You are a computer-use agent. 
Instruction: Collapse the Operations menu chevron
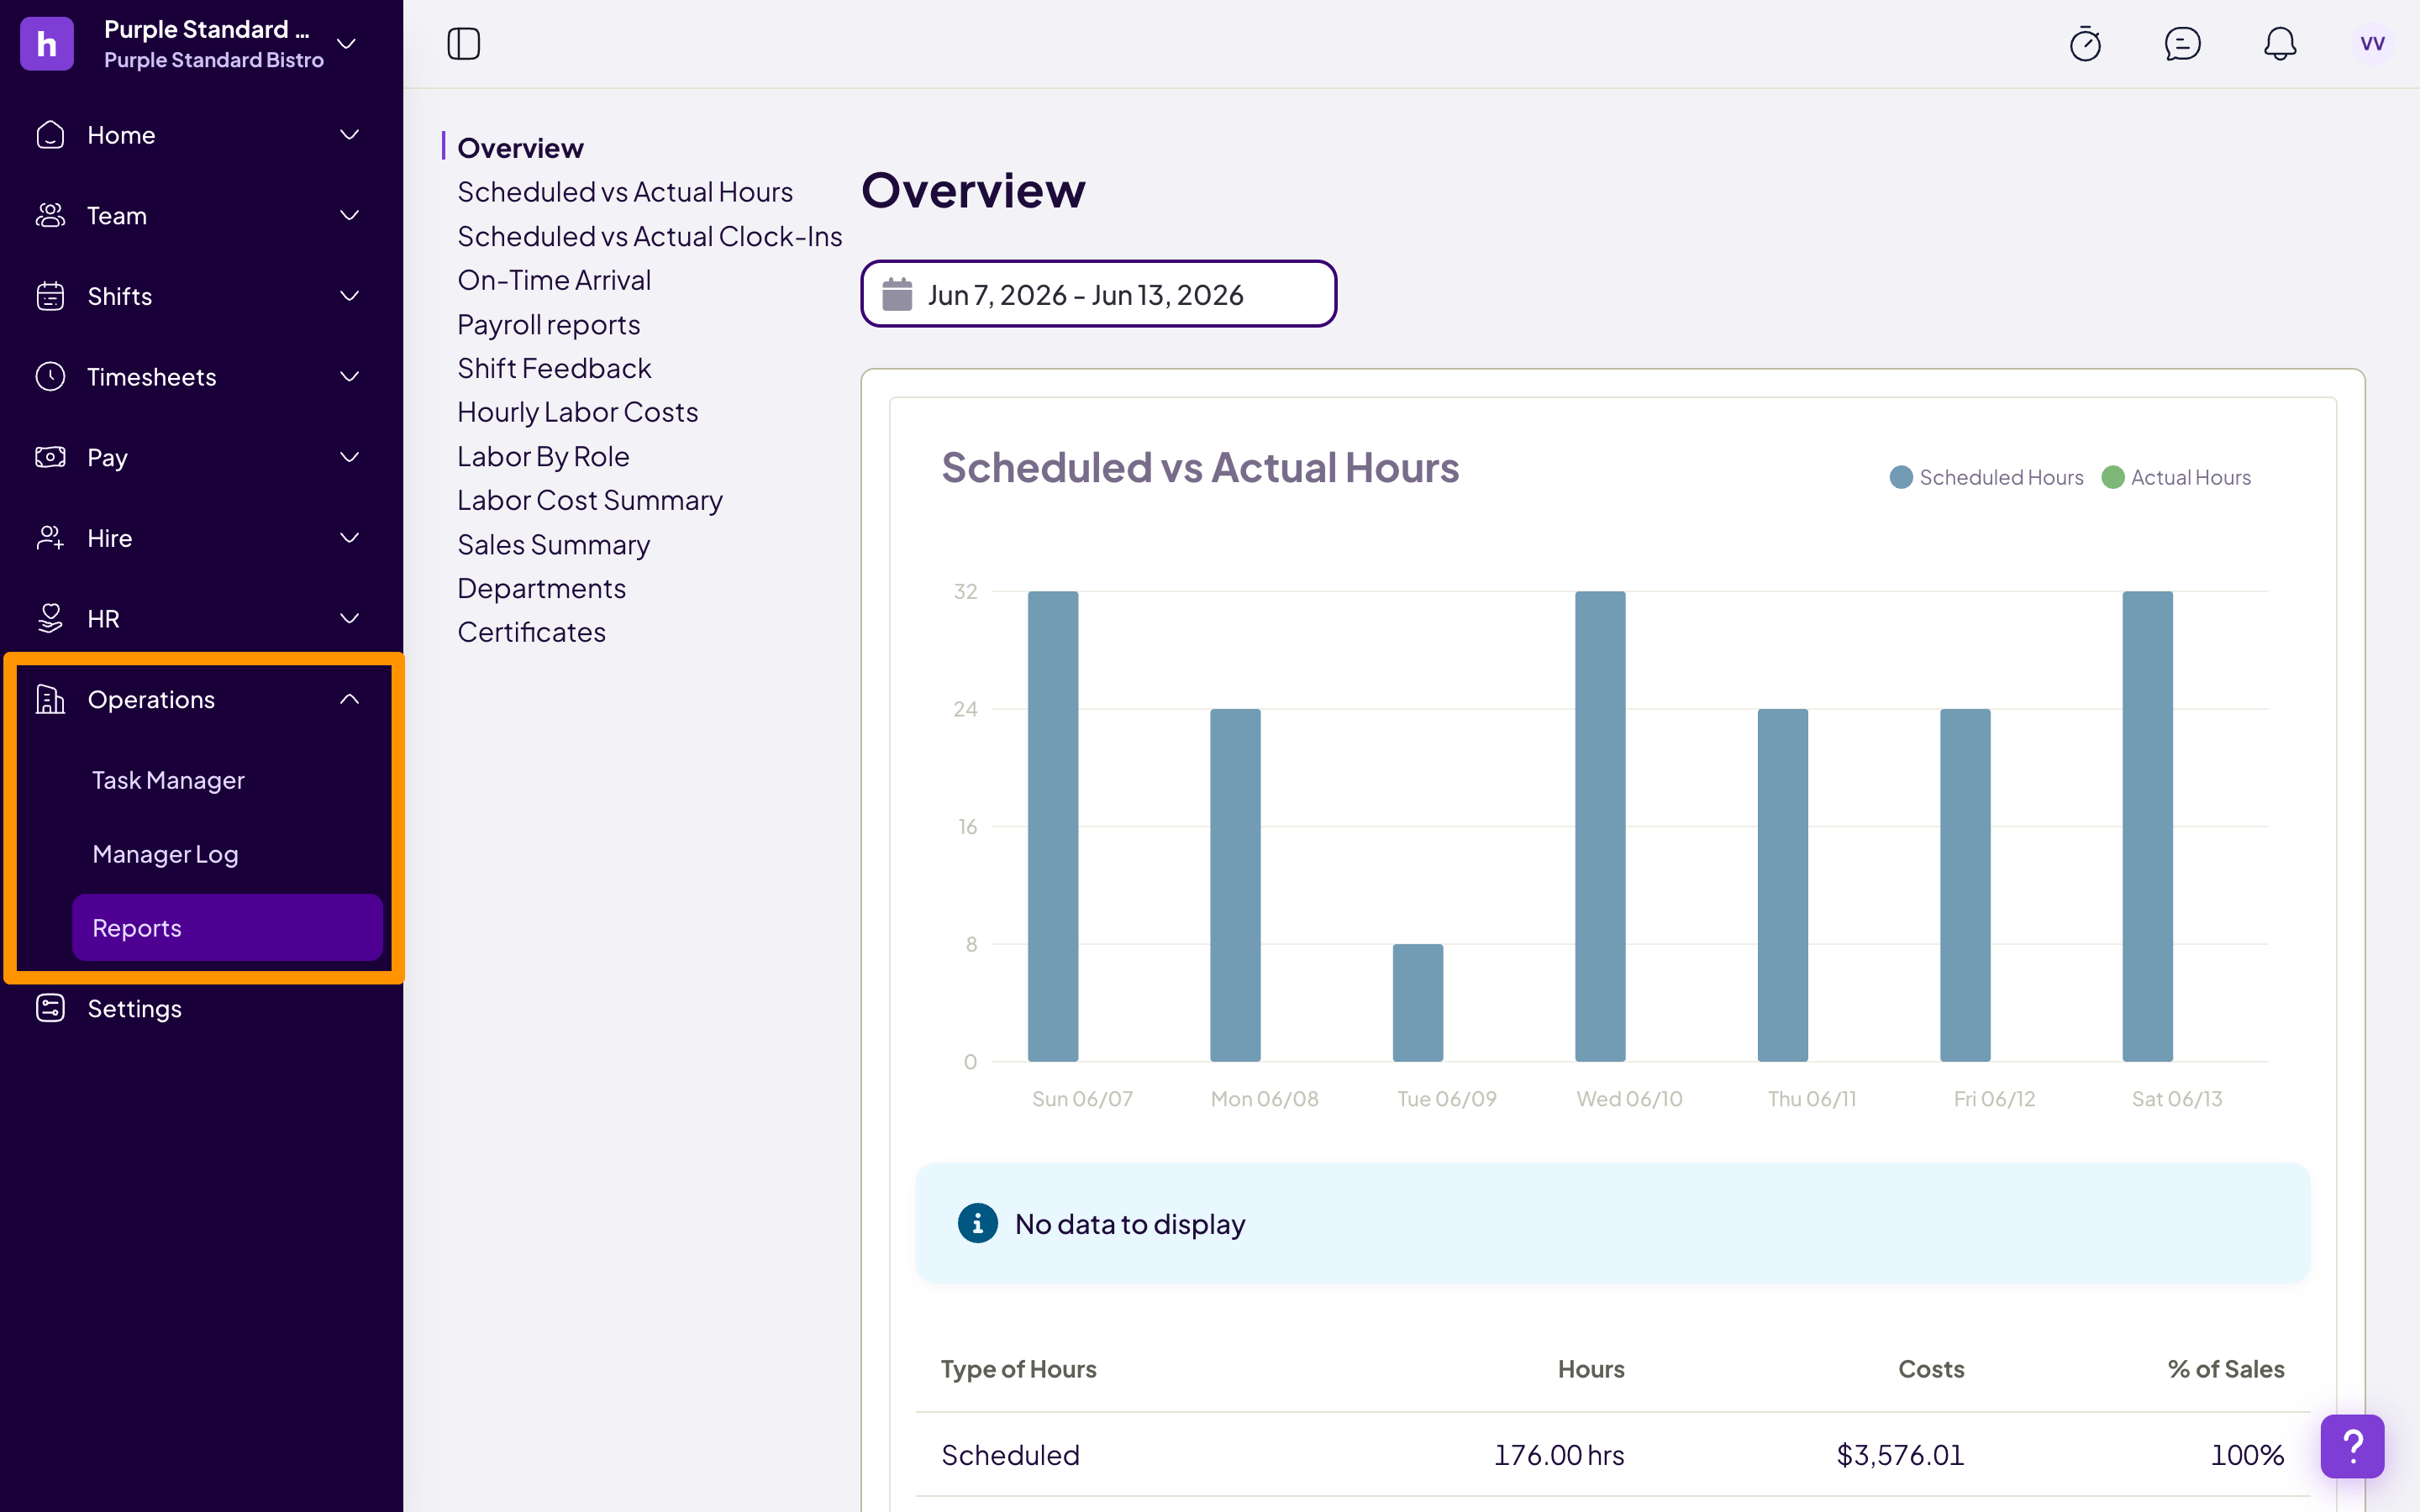point(349,699)
